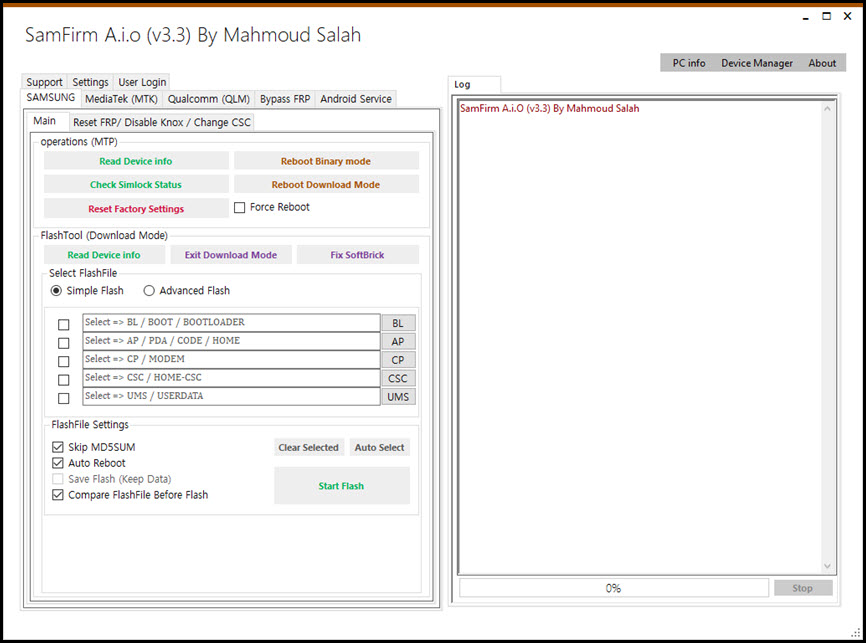Click Exit Download Mode button

(231, 255)
